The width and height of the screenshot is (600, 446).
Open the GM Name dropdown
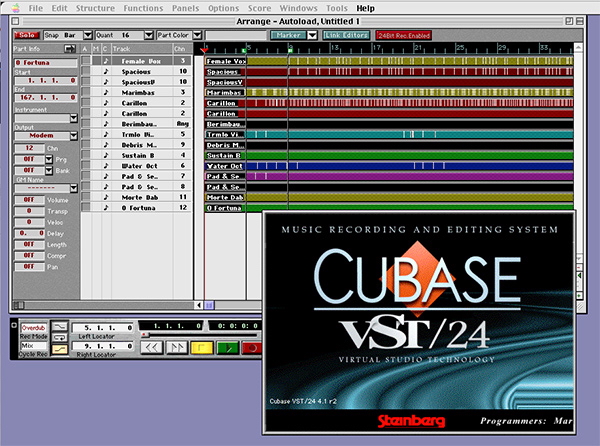74,188
